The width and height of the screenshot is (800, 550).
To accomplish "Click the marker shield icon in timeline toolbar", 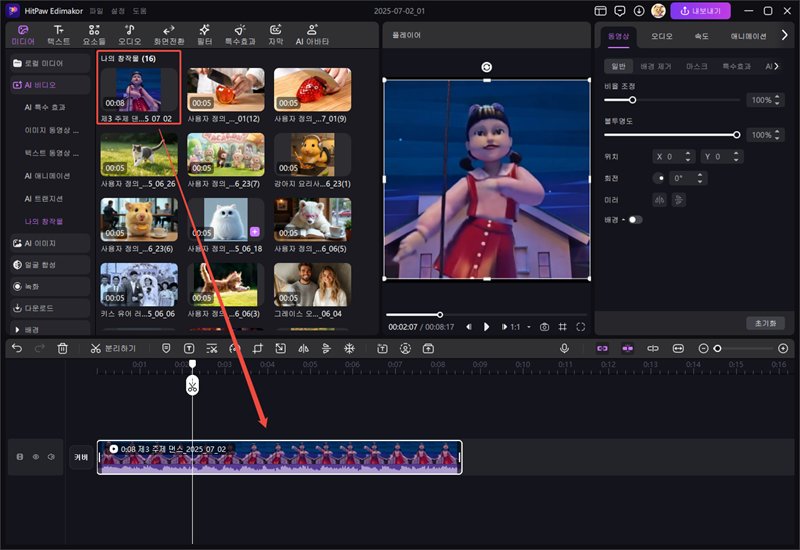I will tap(166, 348).
